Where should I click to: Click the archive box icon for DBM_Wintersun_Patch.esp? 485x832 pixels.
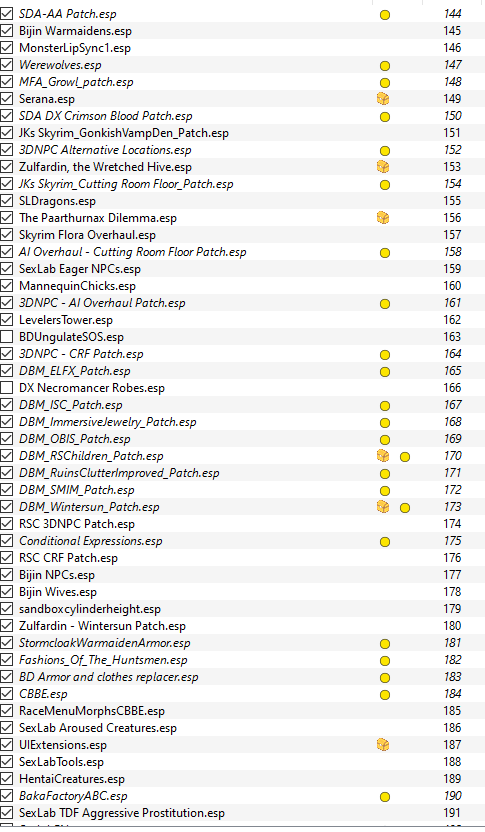coord(383,506)
